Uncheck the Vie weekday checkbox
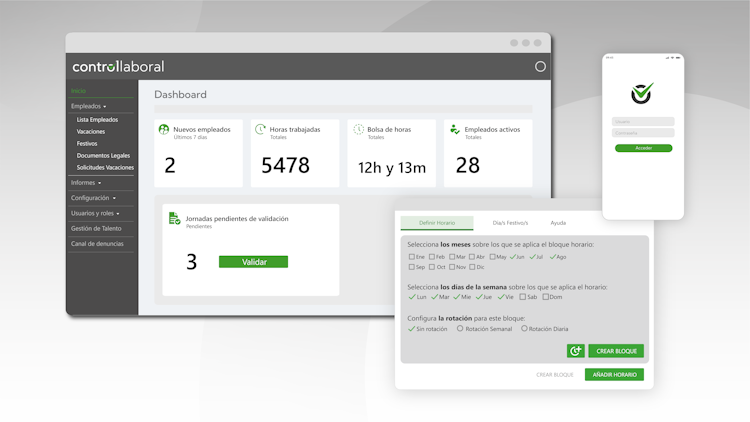The image size is (750, 422). (x=501, y=297)
